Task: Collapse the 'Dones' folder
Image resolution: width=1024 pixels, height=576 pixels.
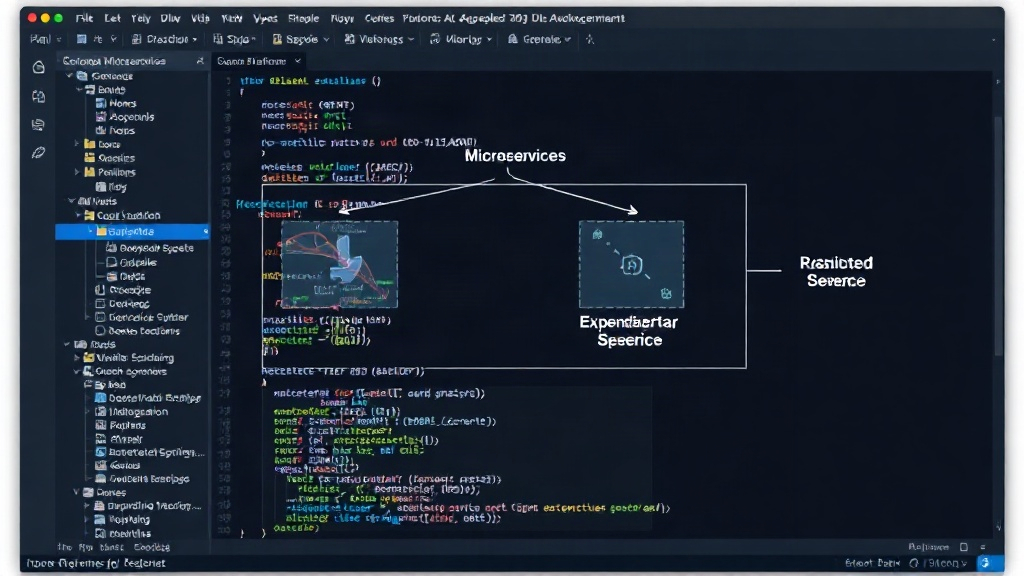Action: point(76,492)
